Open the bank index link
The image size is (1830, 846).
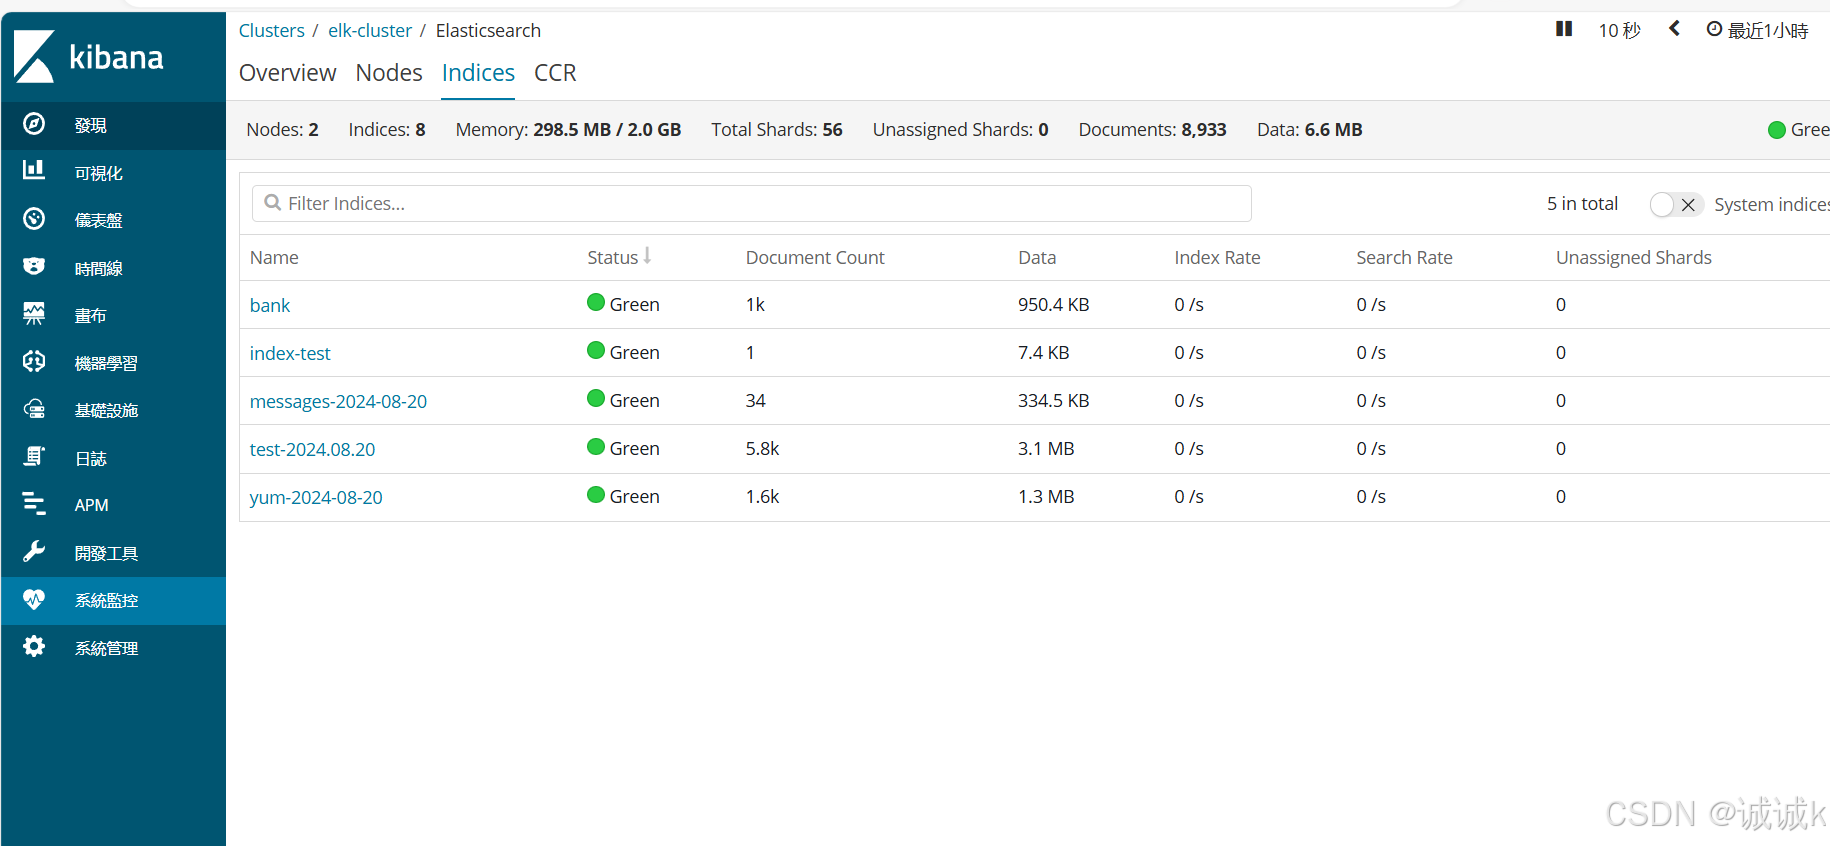tap(270, 305)
